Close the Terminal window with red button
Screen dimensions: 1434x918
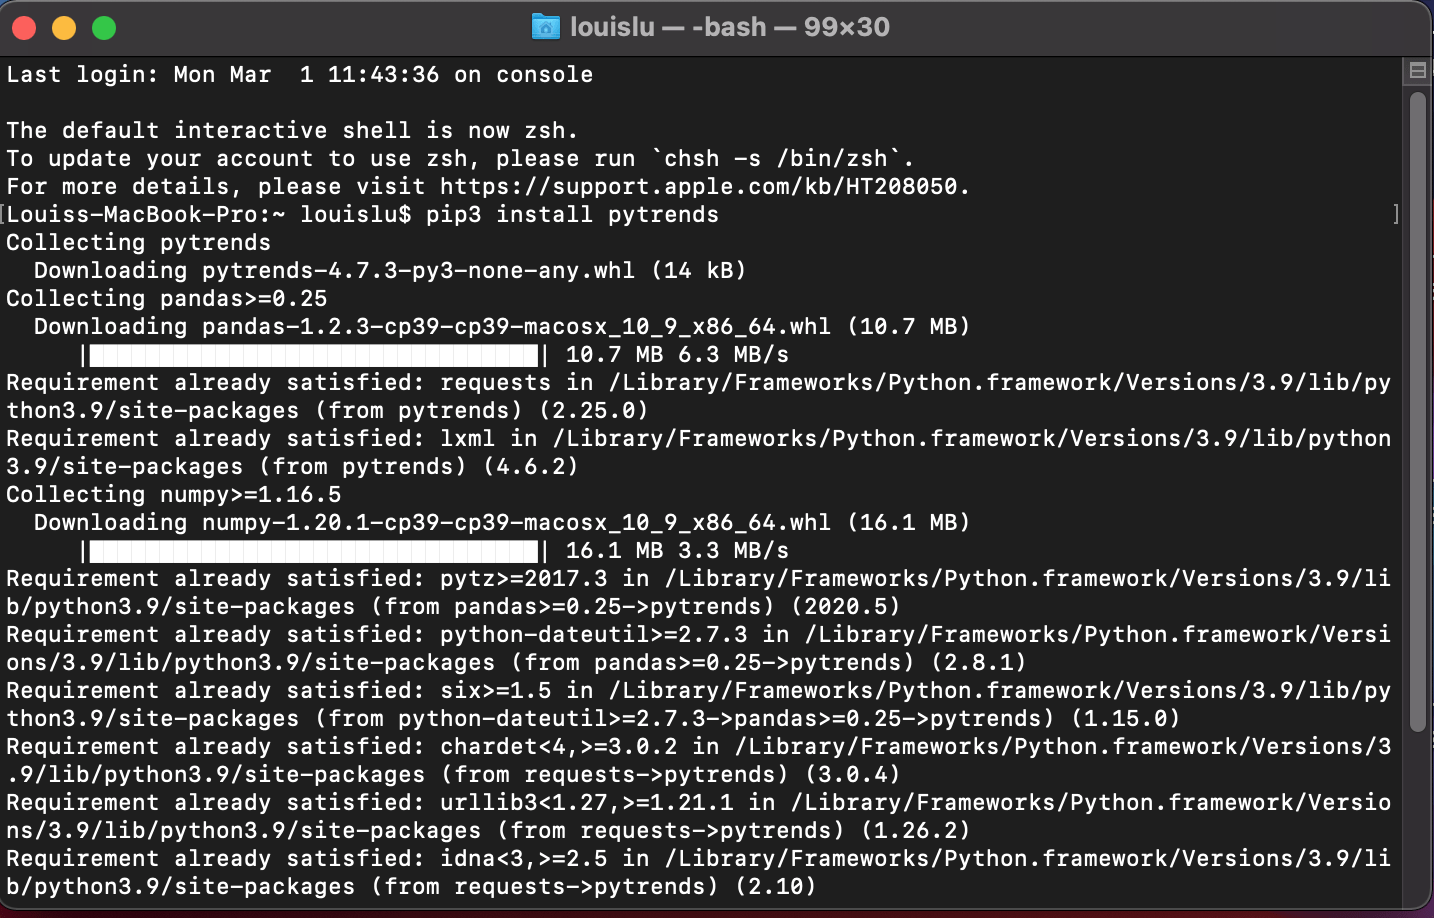point(24,28)
